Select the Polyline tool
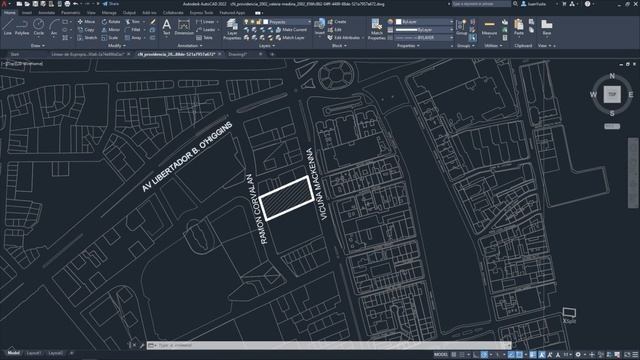The height and width of the screenshot is (360, 640). (x=22, y=27)
